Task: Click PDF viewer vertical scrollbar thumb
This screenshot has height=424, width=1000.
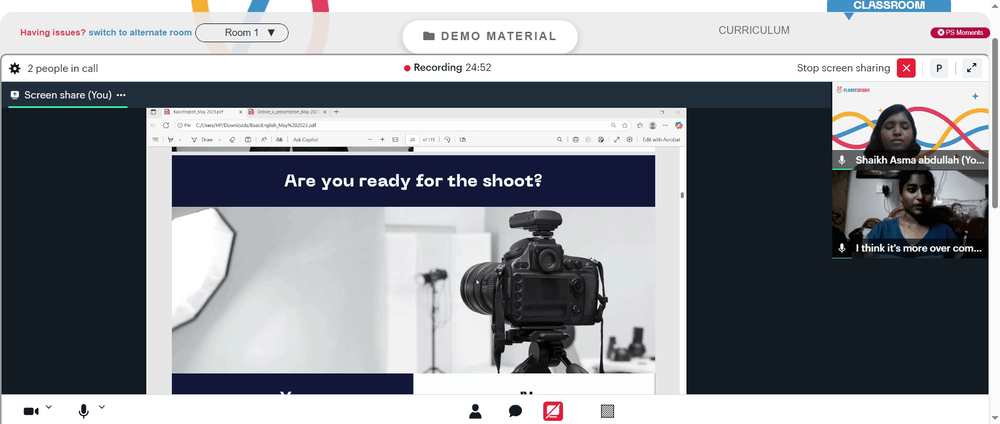Action: point(682,195)
